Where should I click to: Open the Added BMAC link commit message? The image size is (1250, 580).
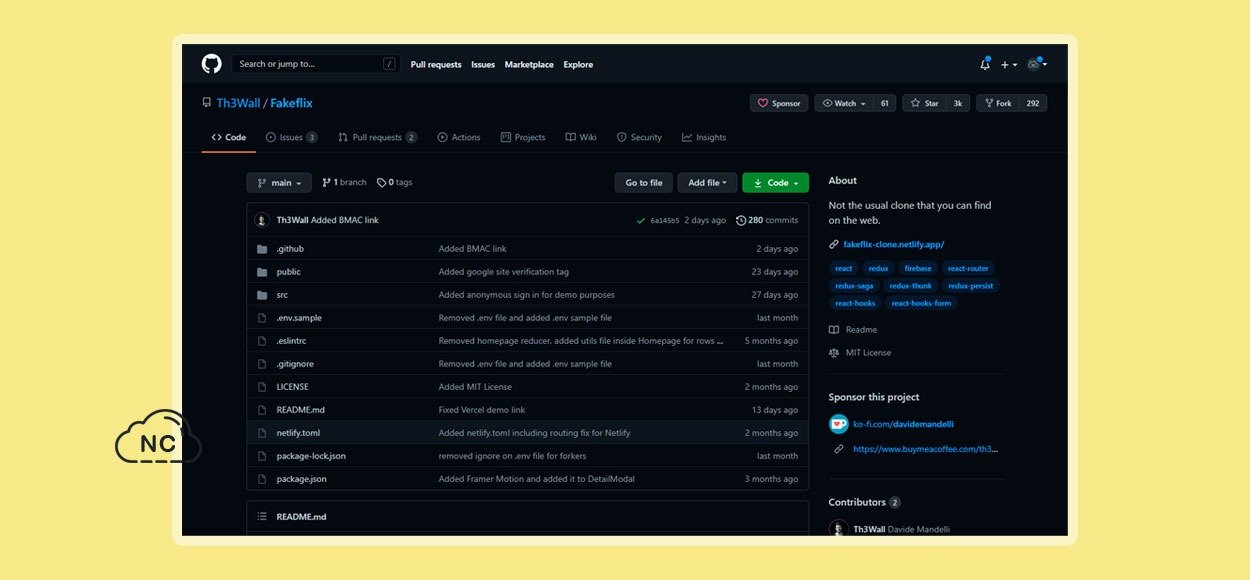(345, 220)
